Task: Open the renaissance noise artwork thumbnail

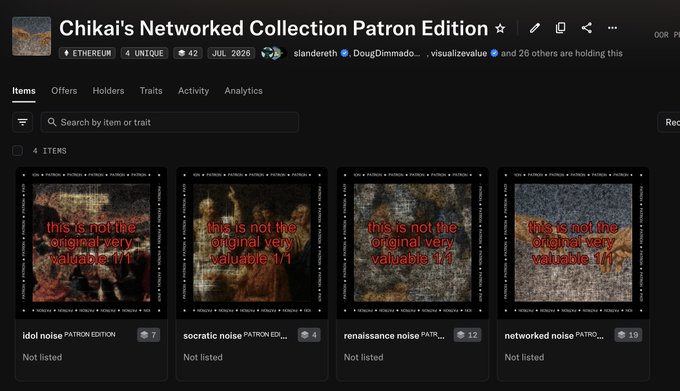Action: (x=412, y=243)
